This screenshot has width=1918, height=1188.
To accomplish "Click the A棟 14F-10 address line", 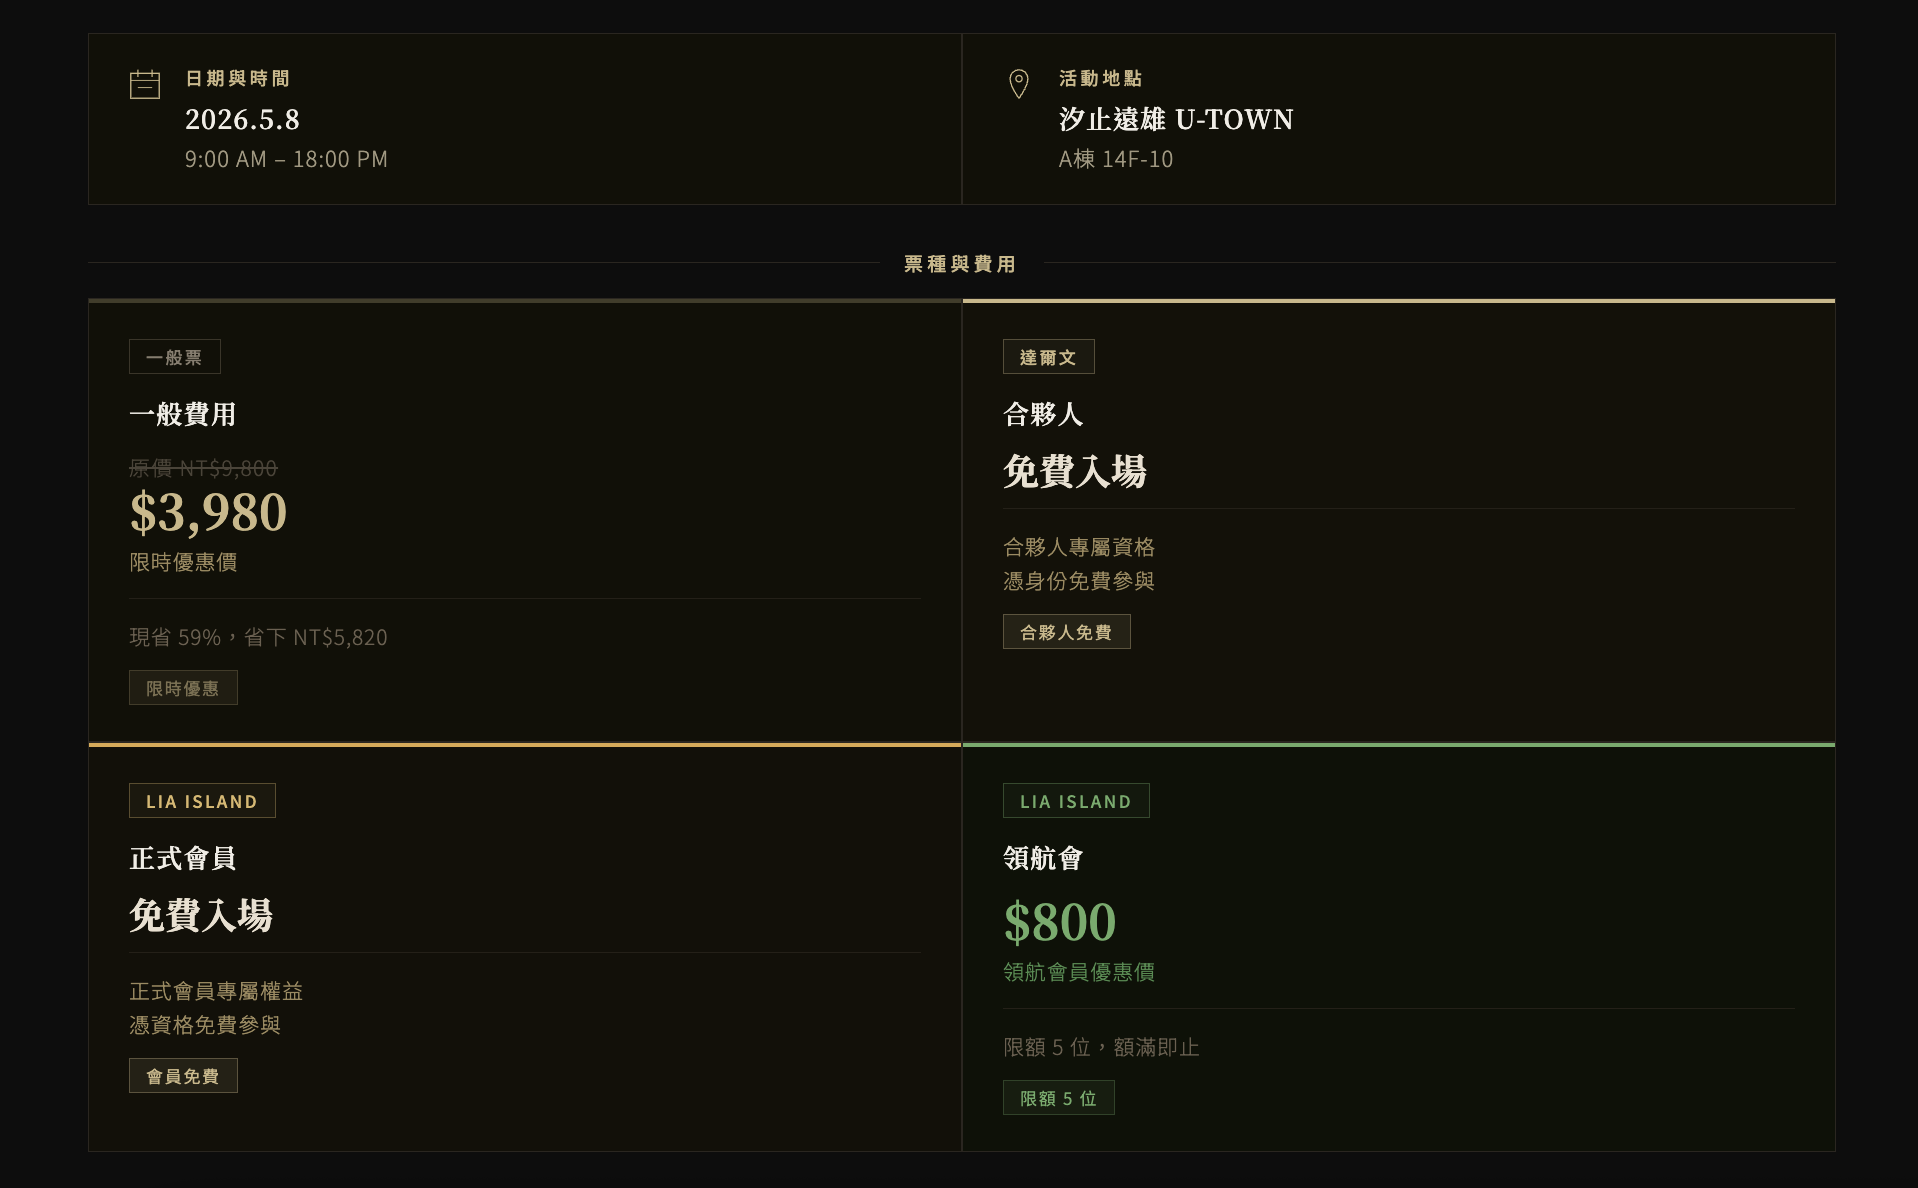I will click(1116, 159).
